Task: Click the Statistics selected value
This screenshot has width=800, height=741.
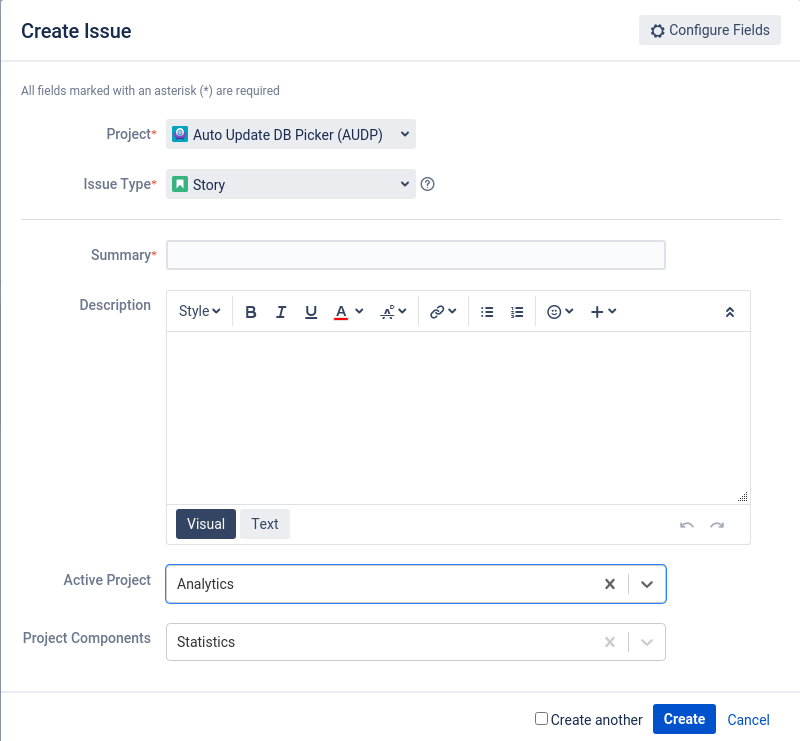Action: tap(206, 642)
